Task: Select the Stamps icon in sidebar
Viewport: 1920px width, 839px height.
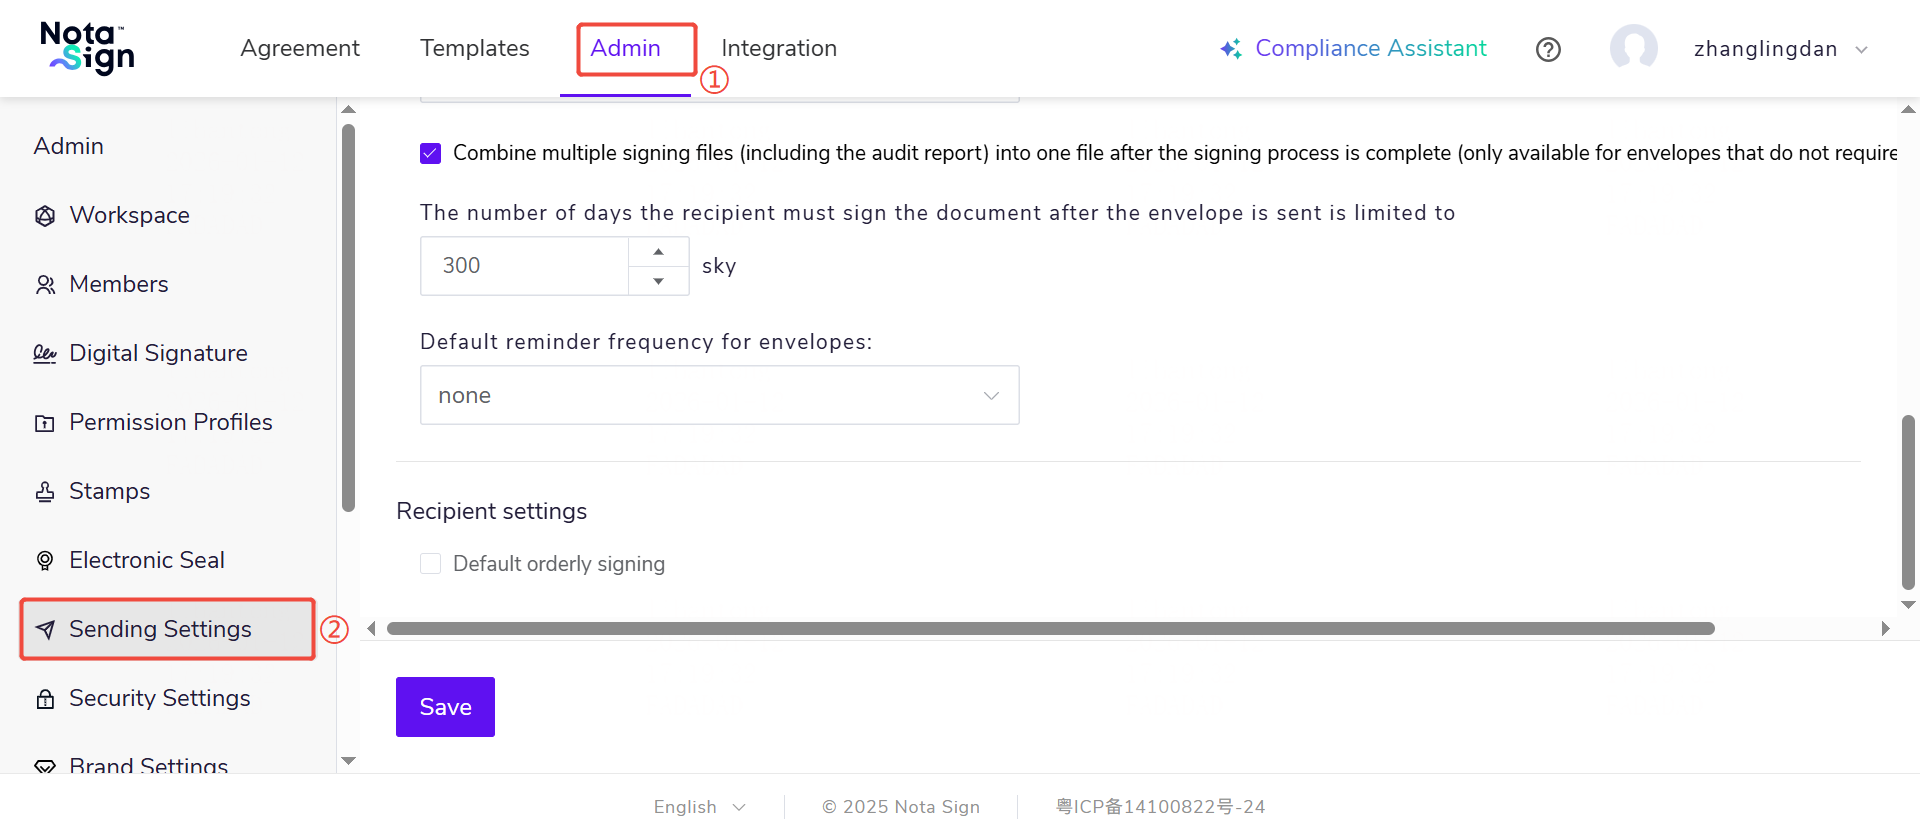Action: pyautogui.click(x=45, y=492)
